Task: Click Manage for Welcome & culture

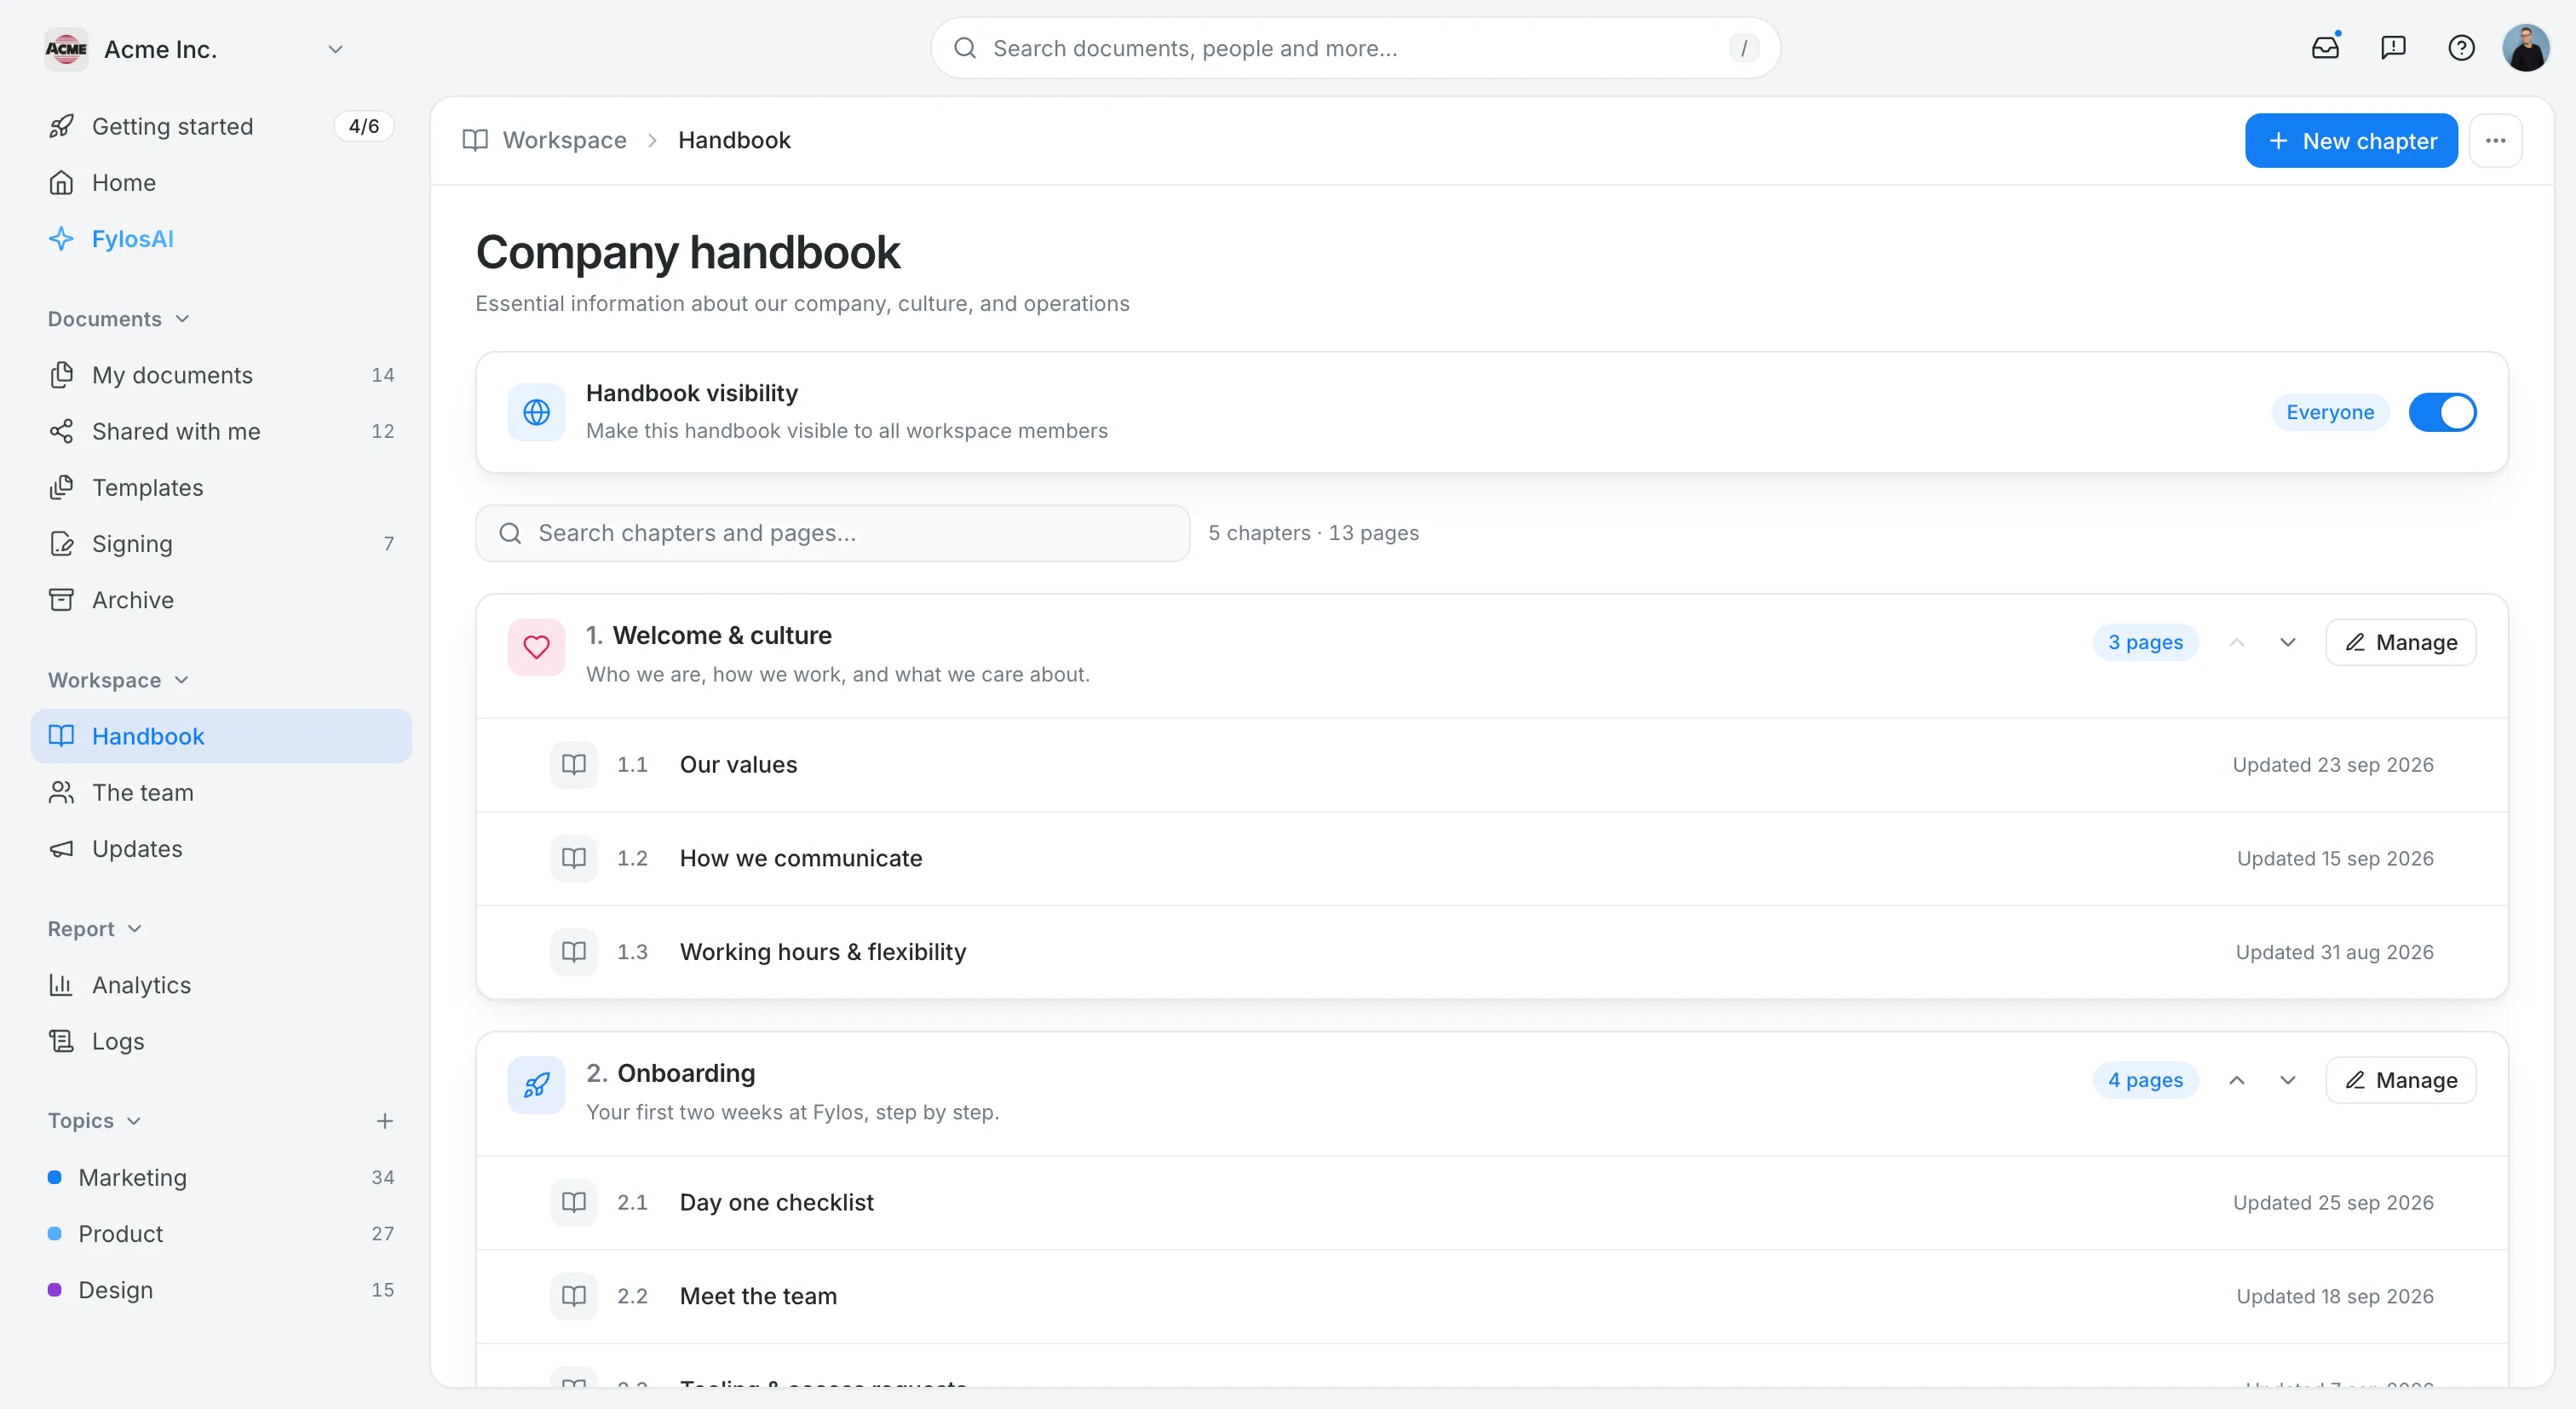Action: coord(2401,643)
